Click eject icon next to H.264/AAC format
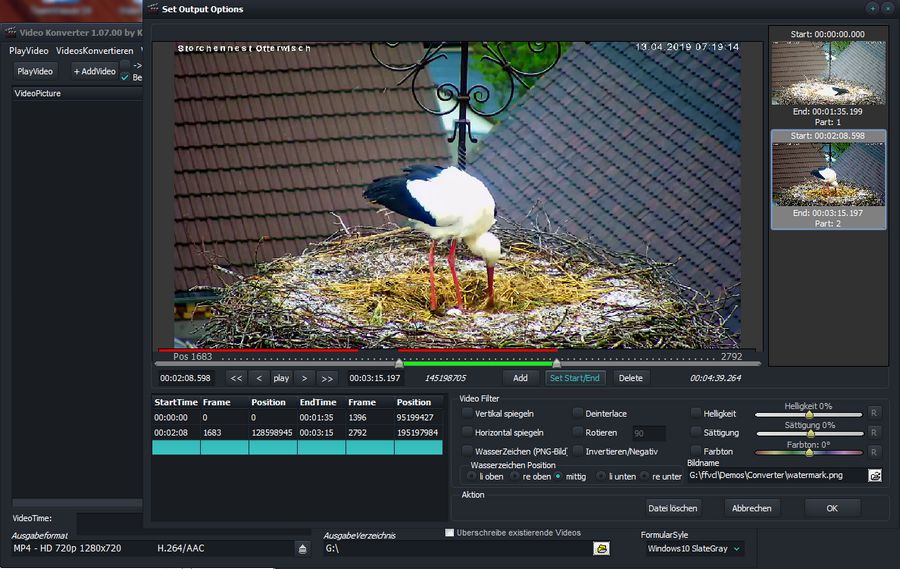Viewport: 900px width, 569px height. tap(303, 549)
